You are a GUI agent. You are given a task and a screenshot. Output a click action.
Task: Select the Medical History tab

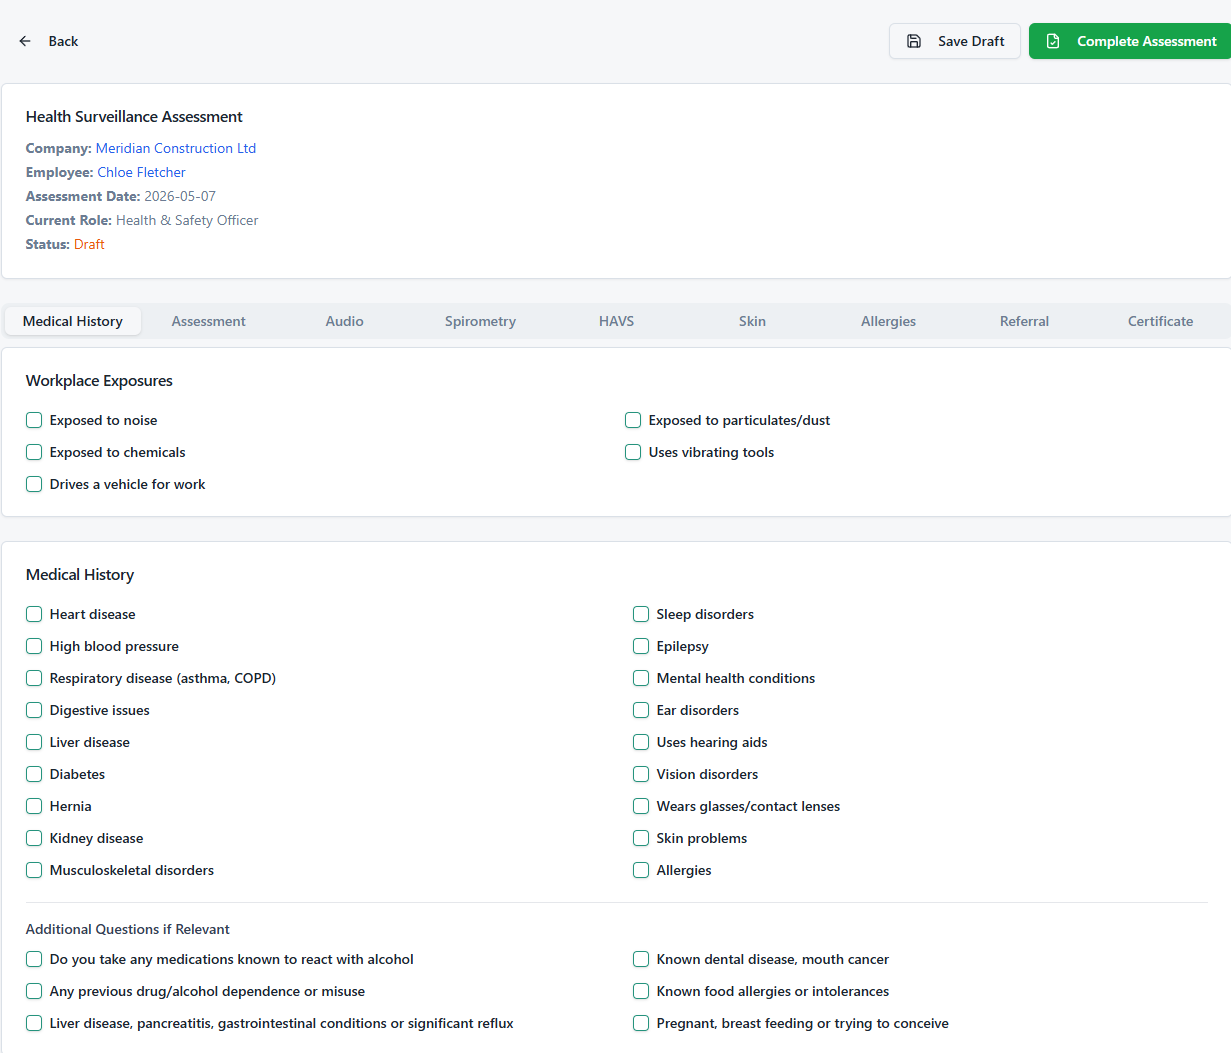(73, 321)
